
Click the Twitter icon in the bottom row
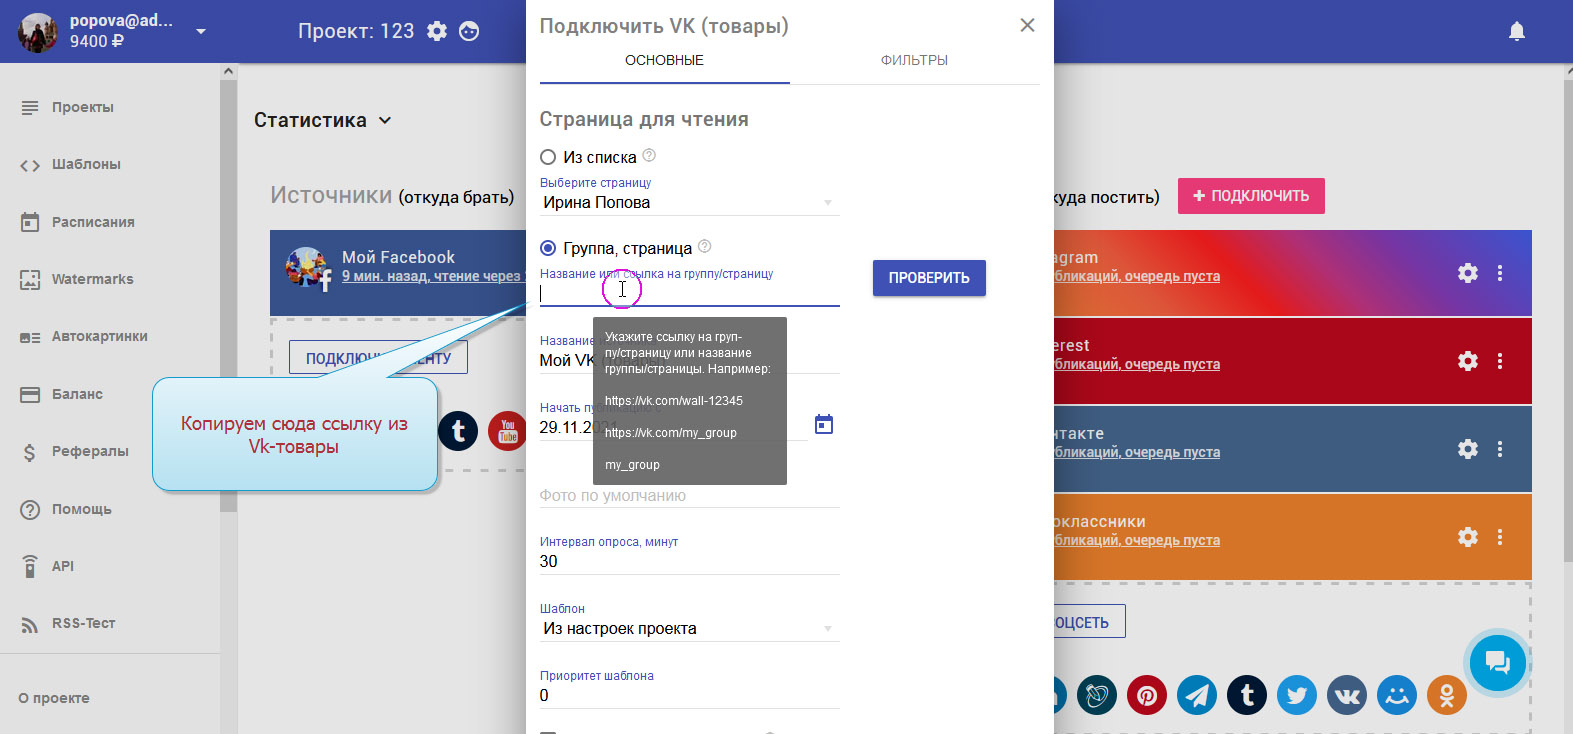tap(1297, 695)
